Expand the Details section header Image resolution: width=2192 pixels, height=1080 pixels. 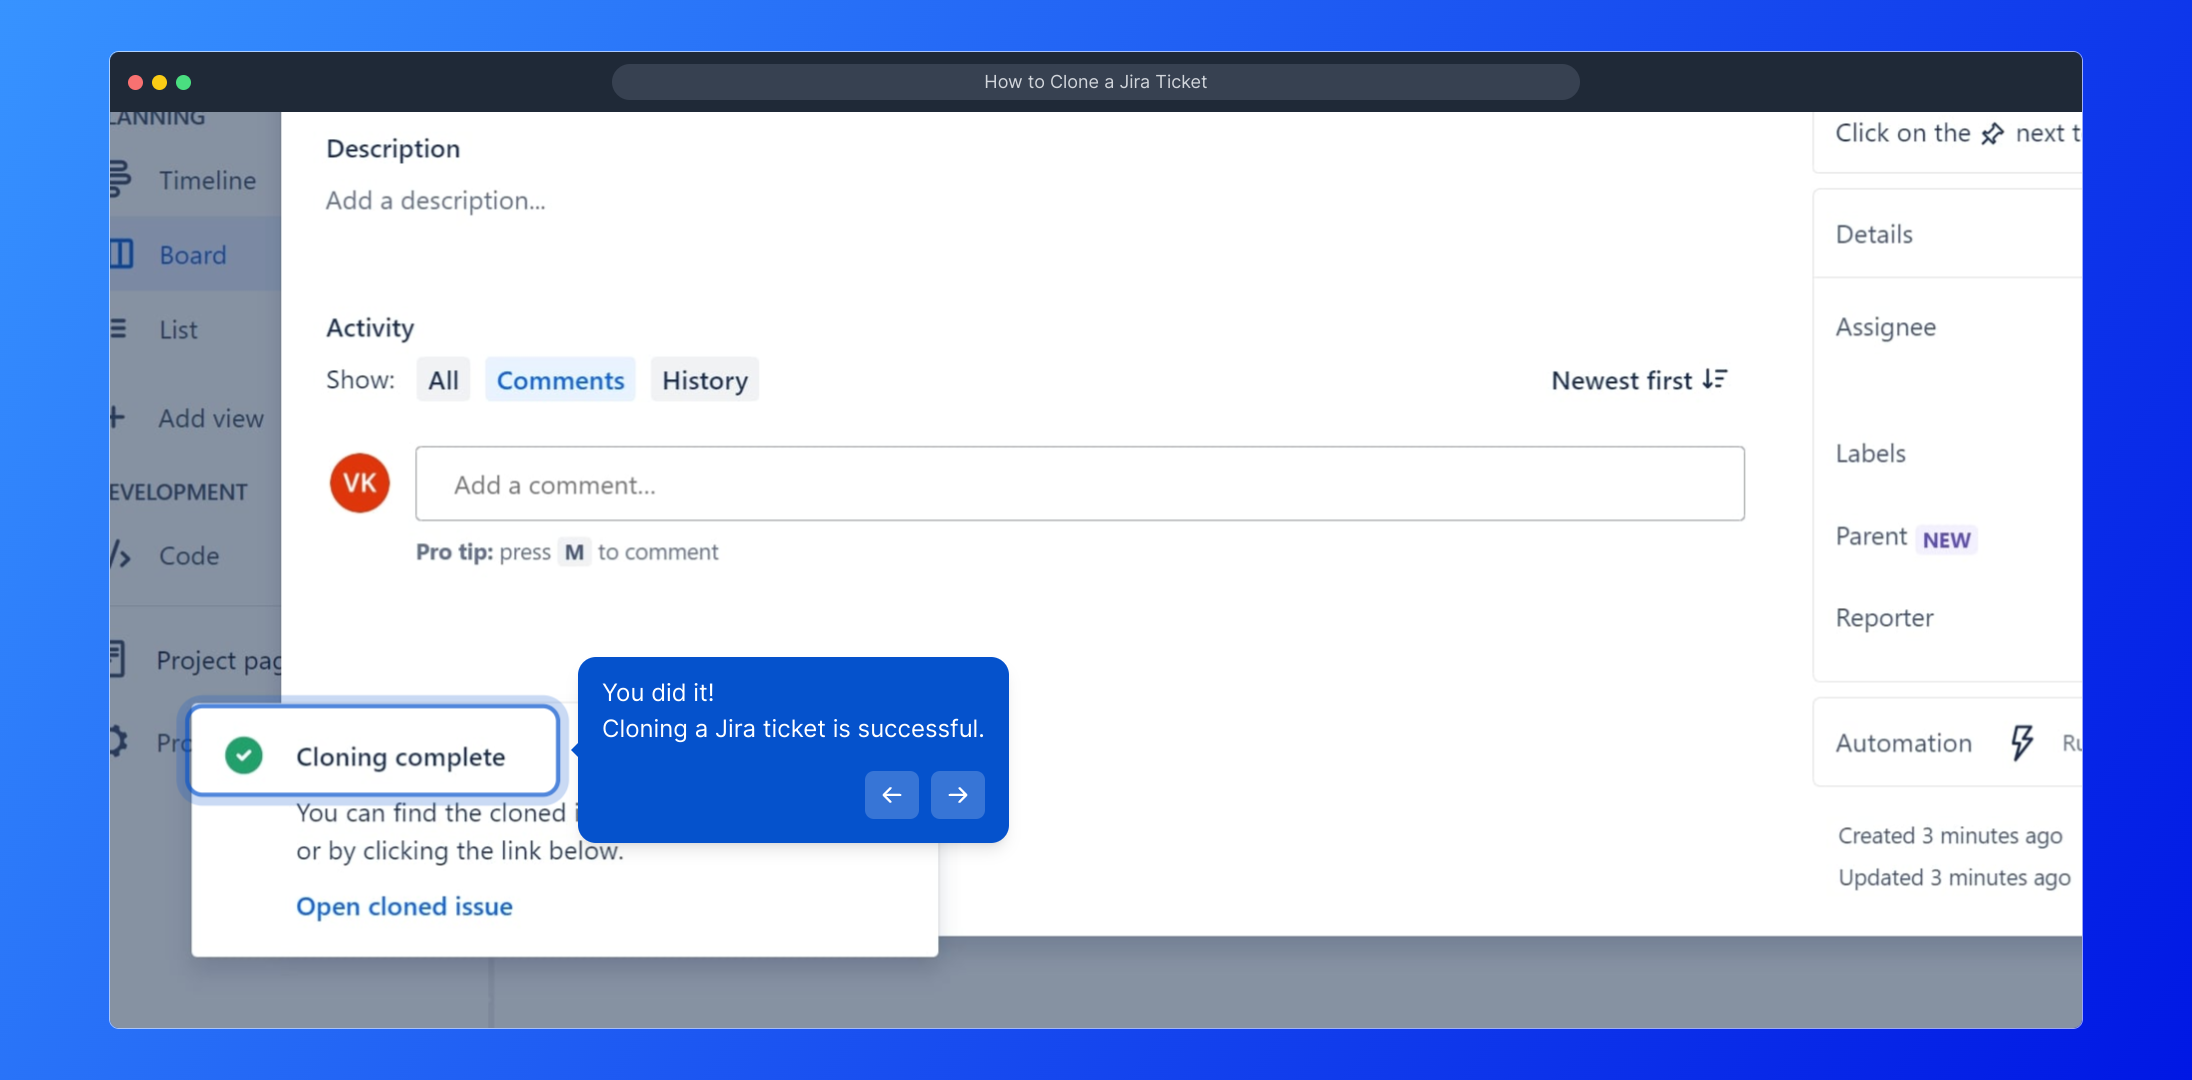pos(1874,234)
